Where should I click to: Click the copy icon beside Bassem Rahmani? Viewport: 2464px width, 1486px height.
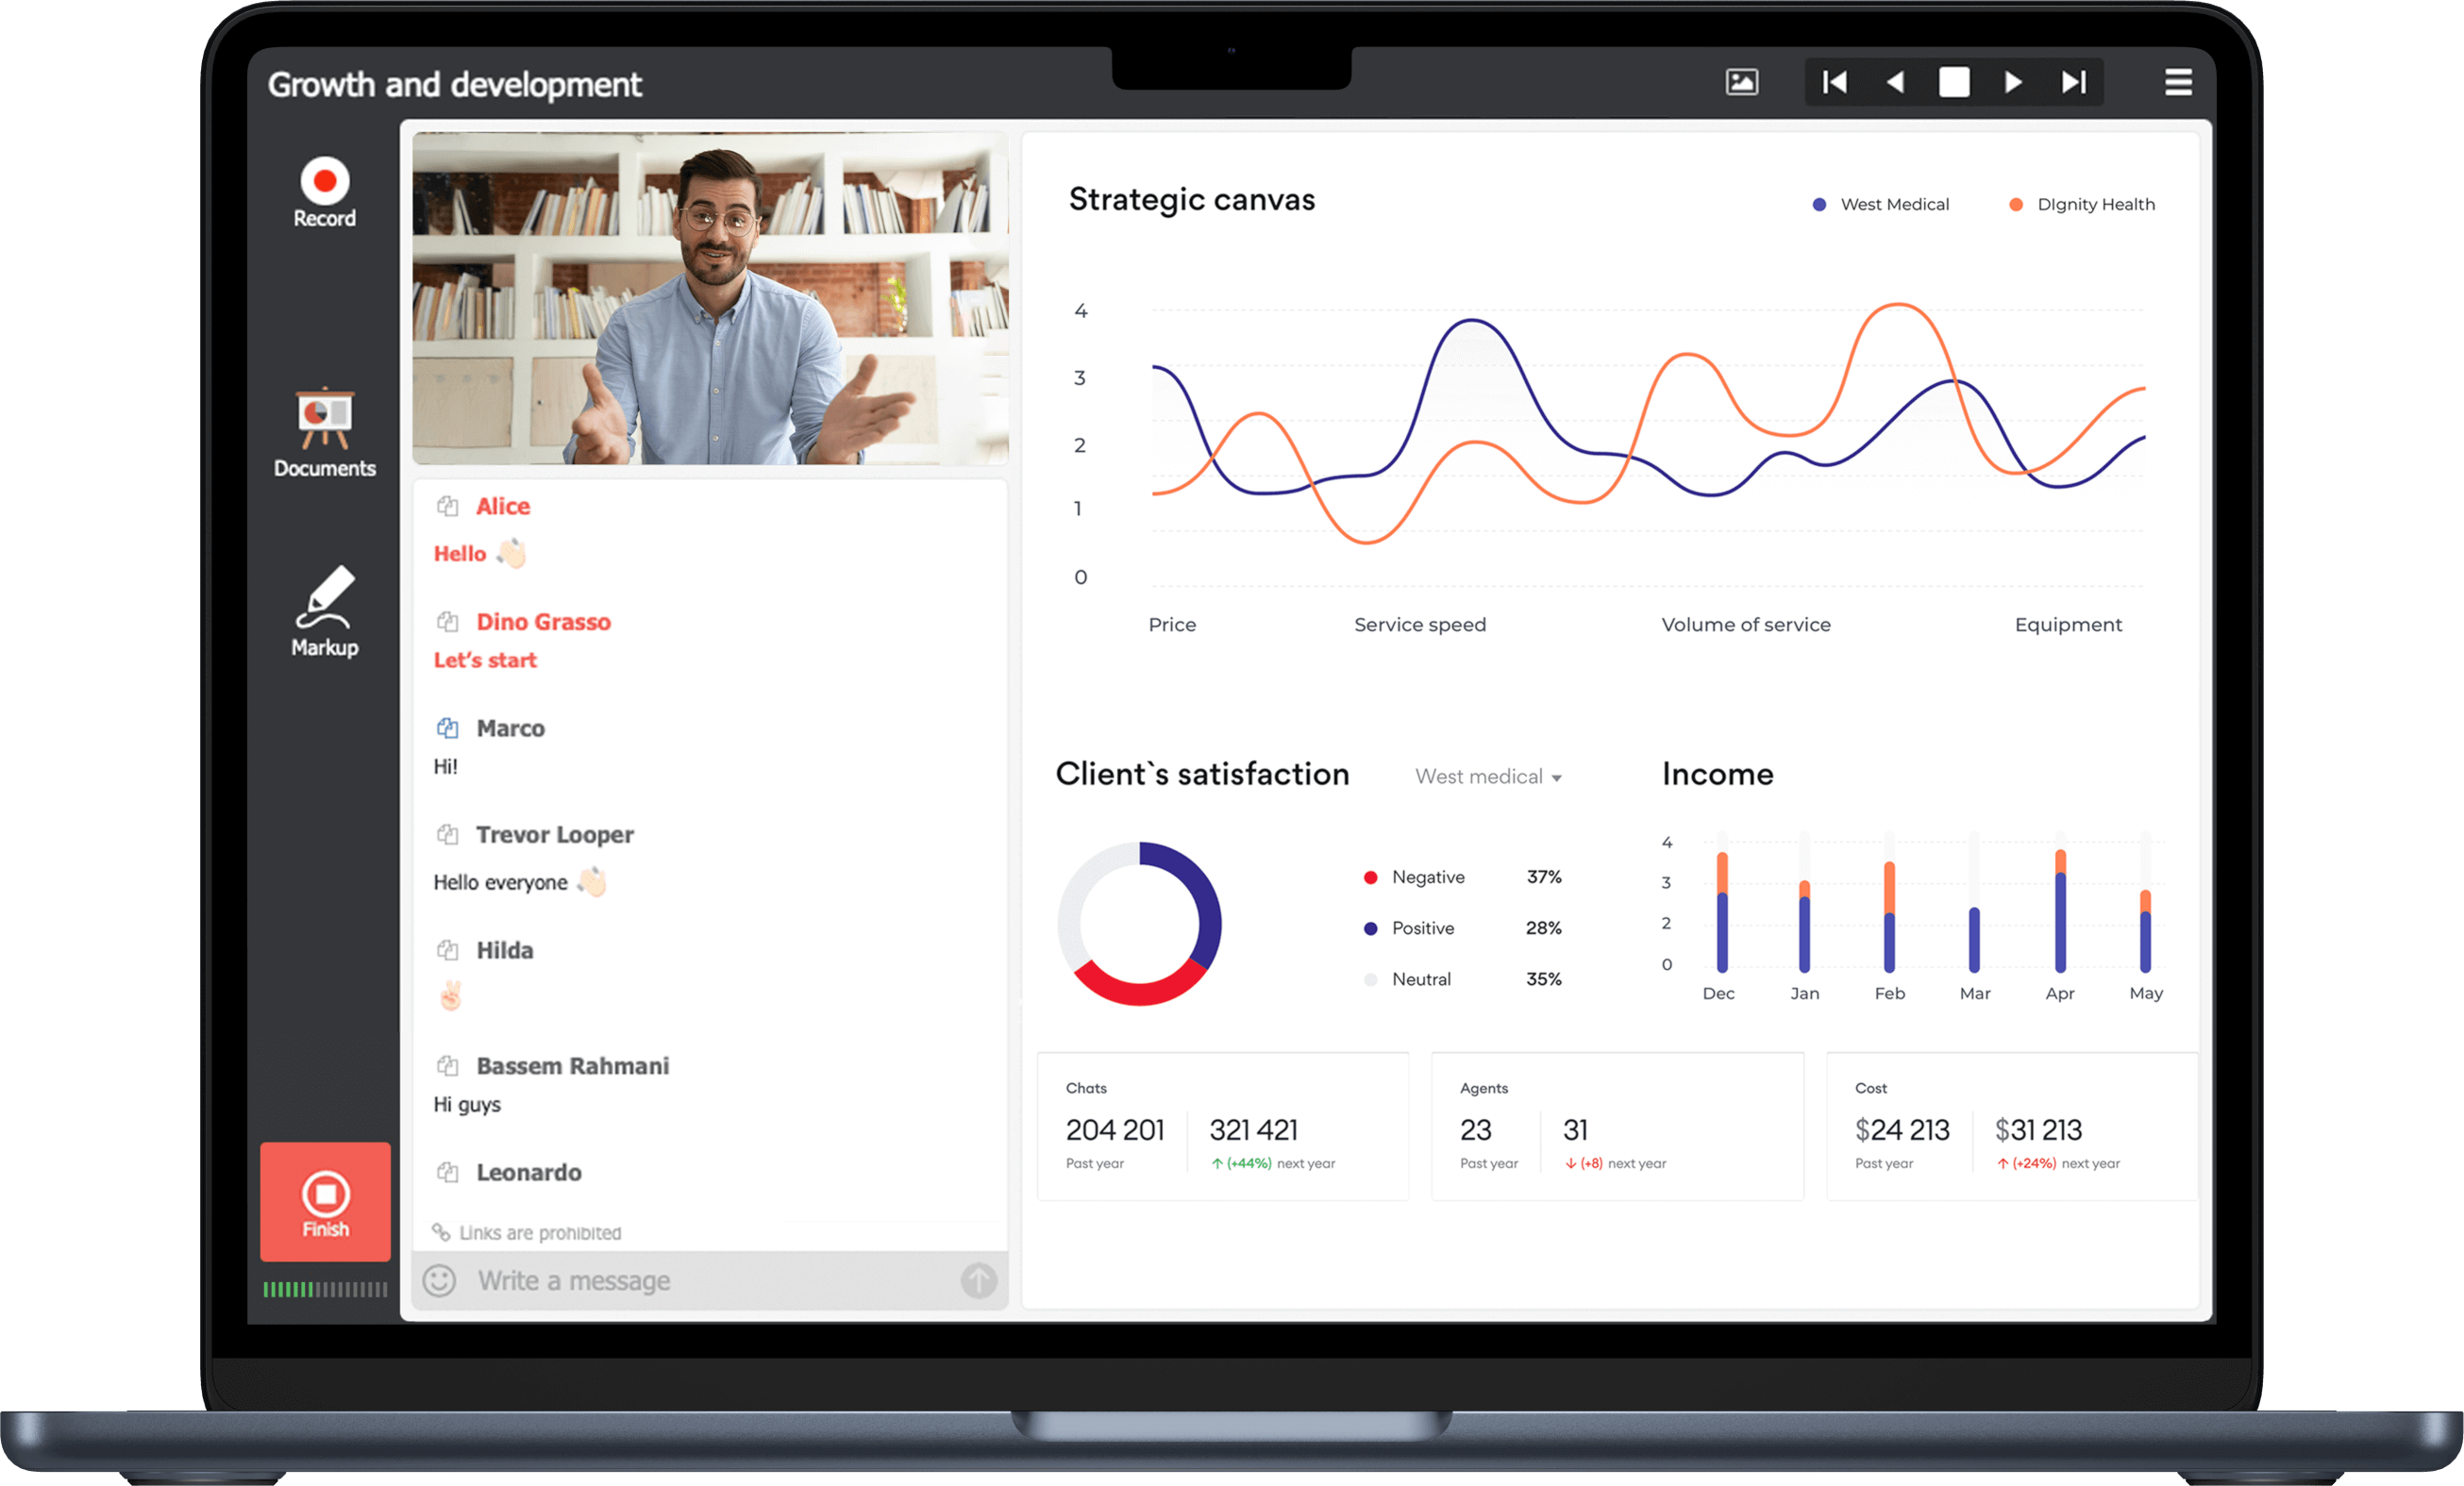[x=447, y=1065]
